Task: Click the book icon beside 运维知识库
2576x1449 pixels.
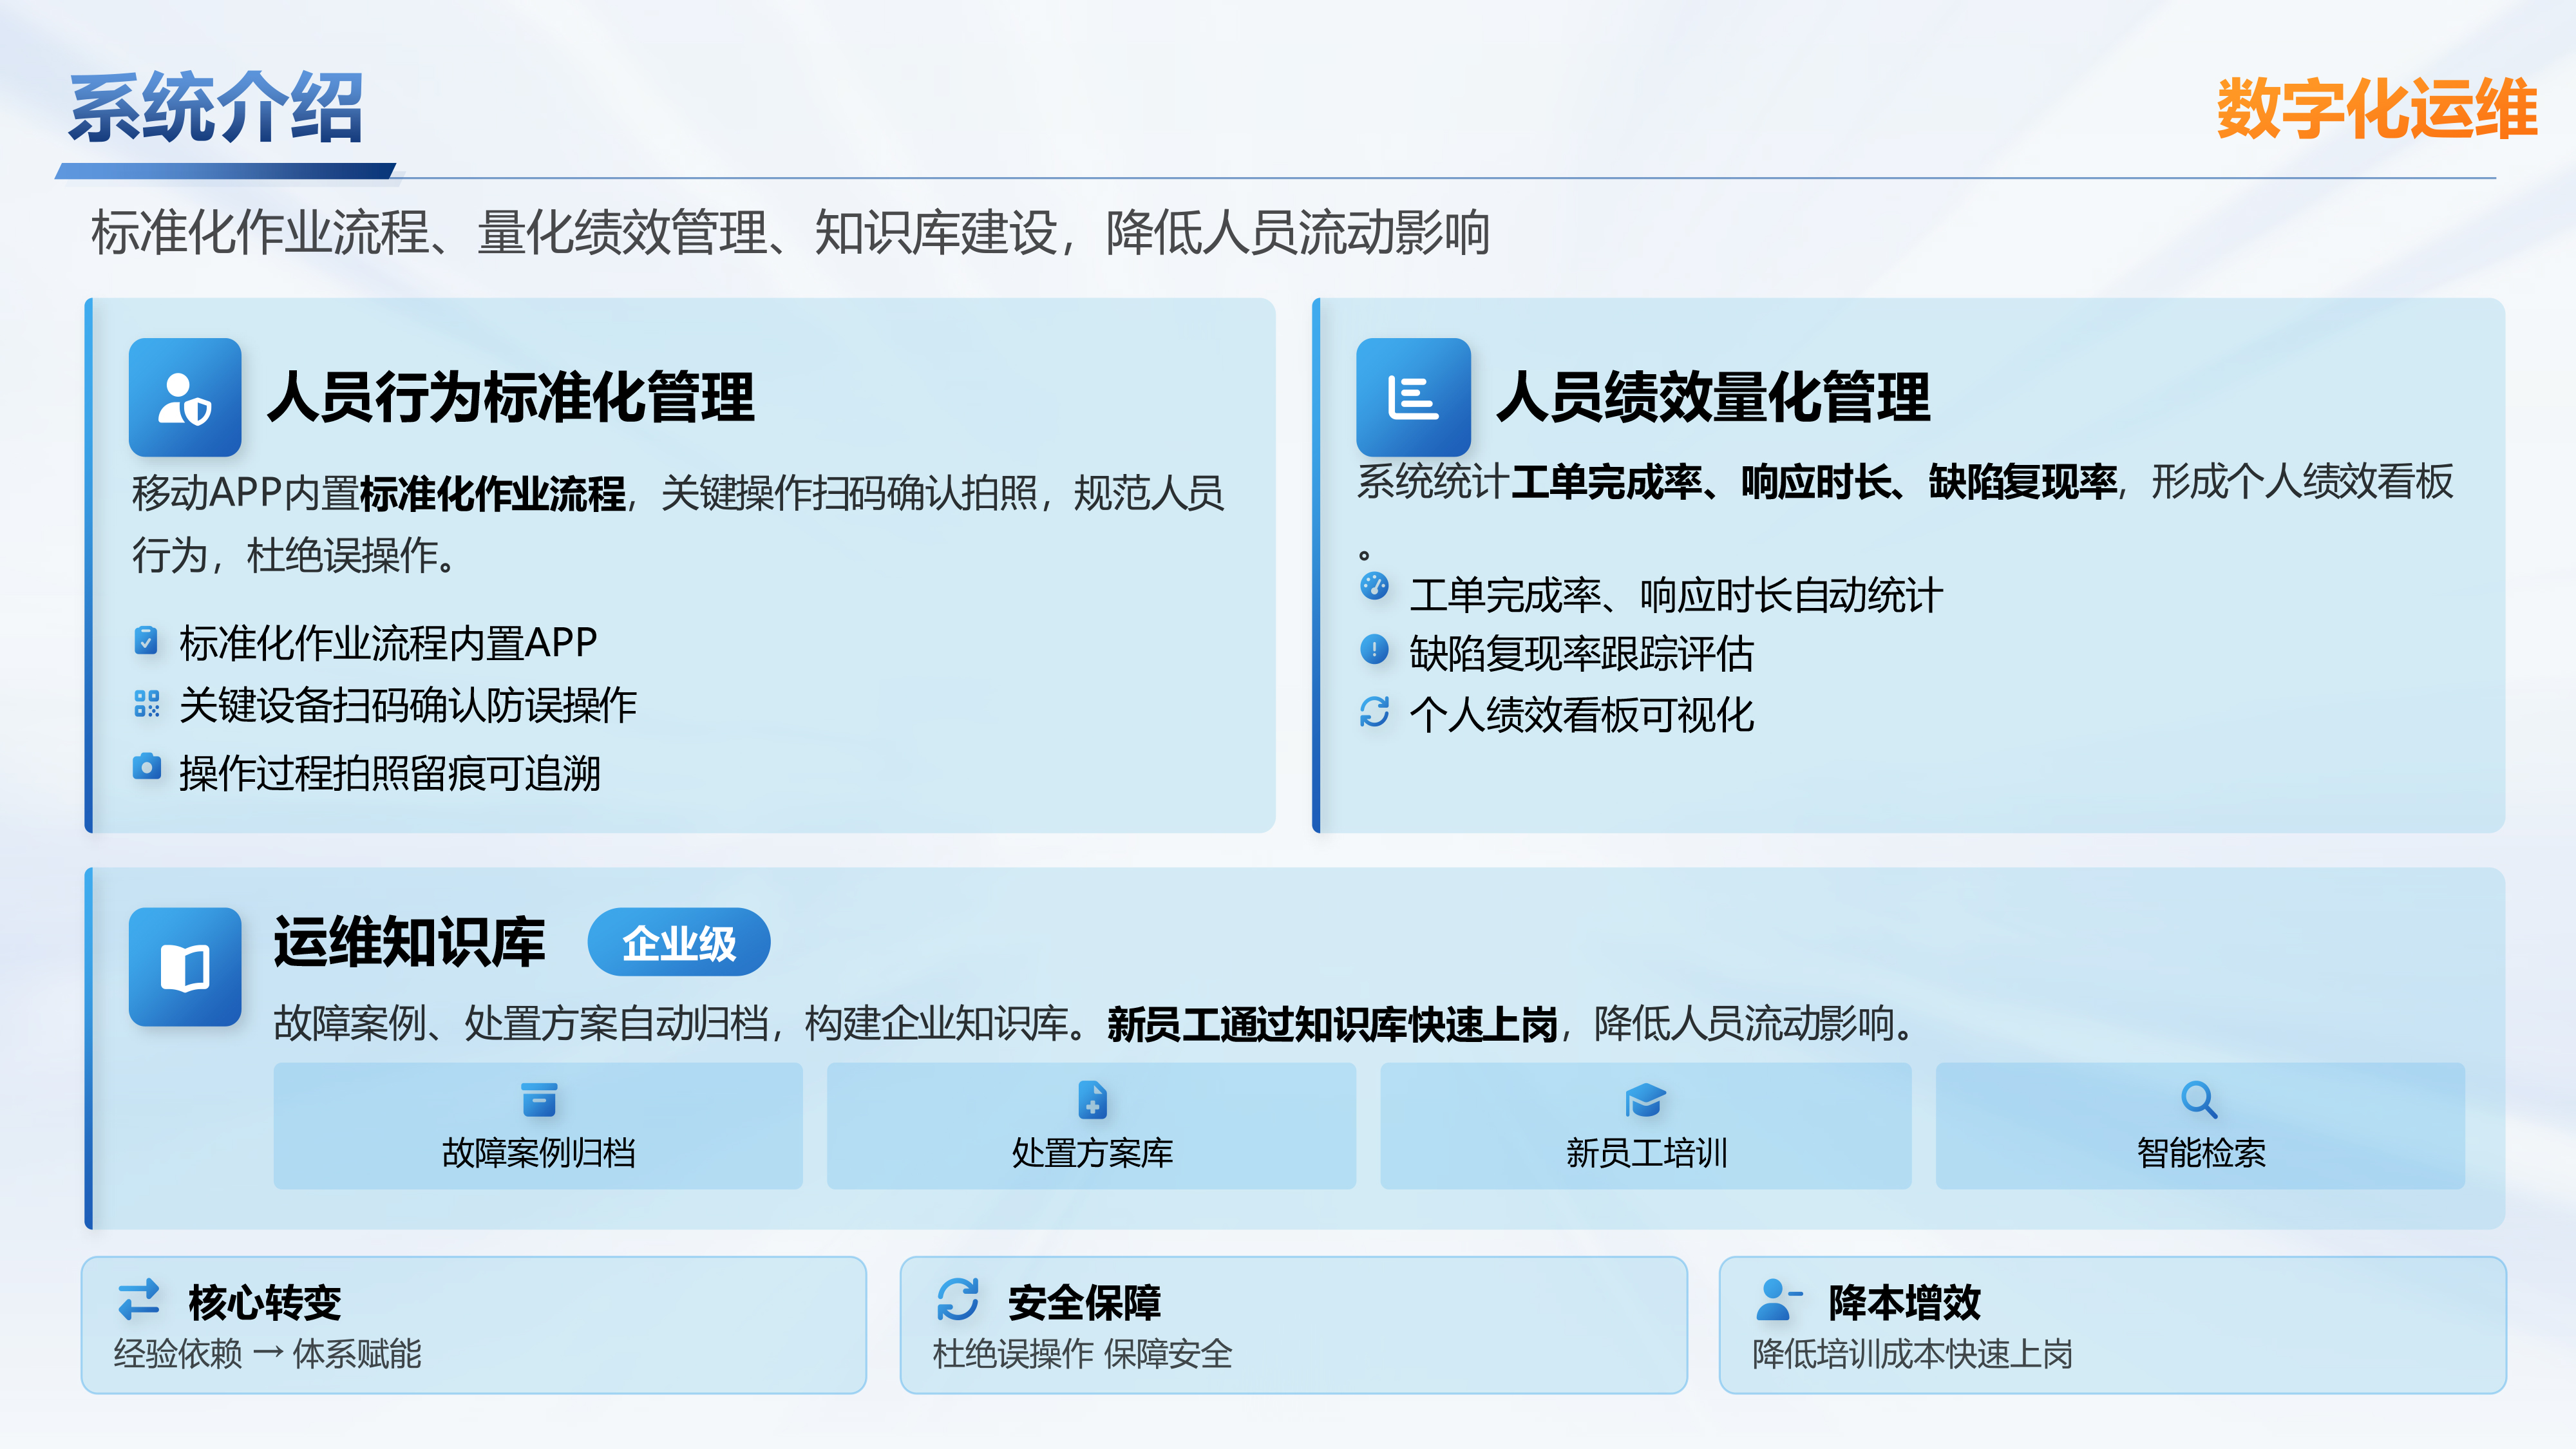Action: tap(185, 966)
